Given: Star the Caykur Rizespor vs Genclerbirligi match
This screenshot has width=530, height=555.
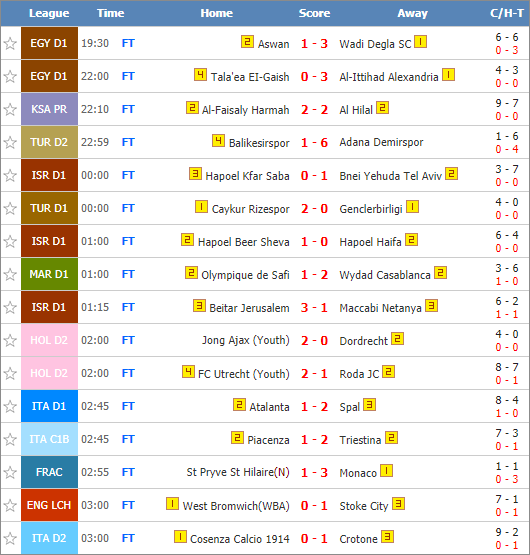Looking at the screenshot, I should [x=10, y=208].
